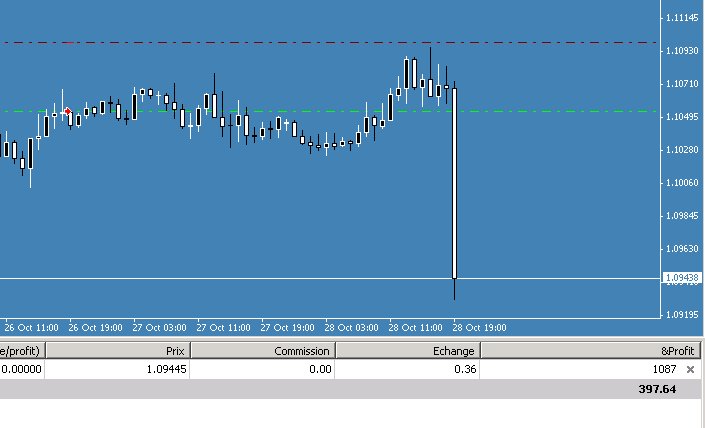Screen dimensions: 705x428
Task: Select the swap cell 0.36
Action: coord(465,369)
